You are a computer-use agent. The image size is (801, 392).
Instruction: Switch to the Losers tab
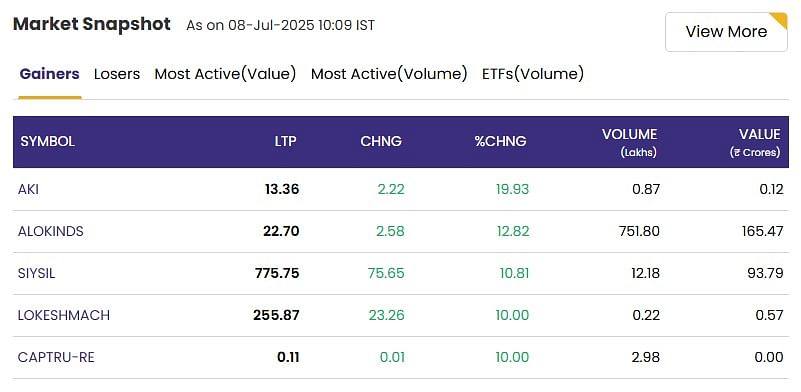click(x=116, y=74)
